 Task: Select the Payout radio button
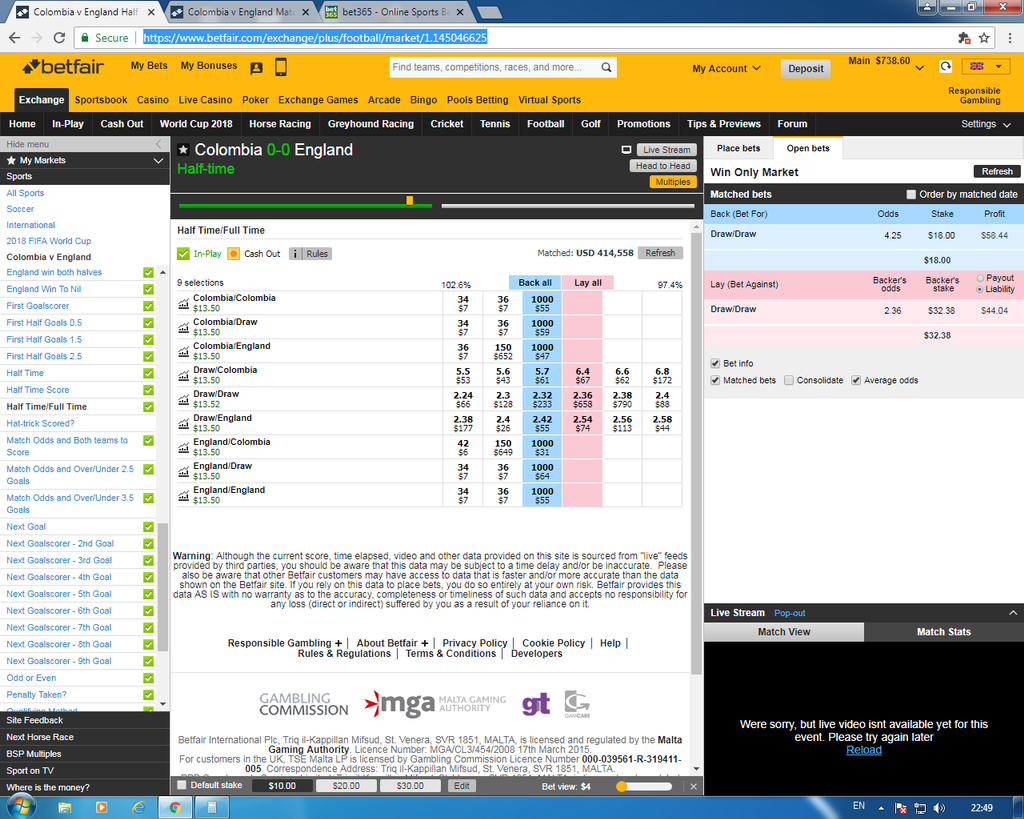pyautogui.click(x=980, y=278)
